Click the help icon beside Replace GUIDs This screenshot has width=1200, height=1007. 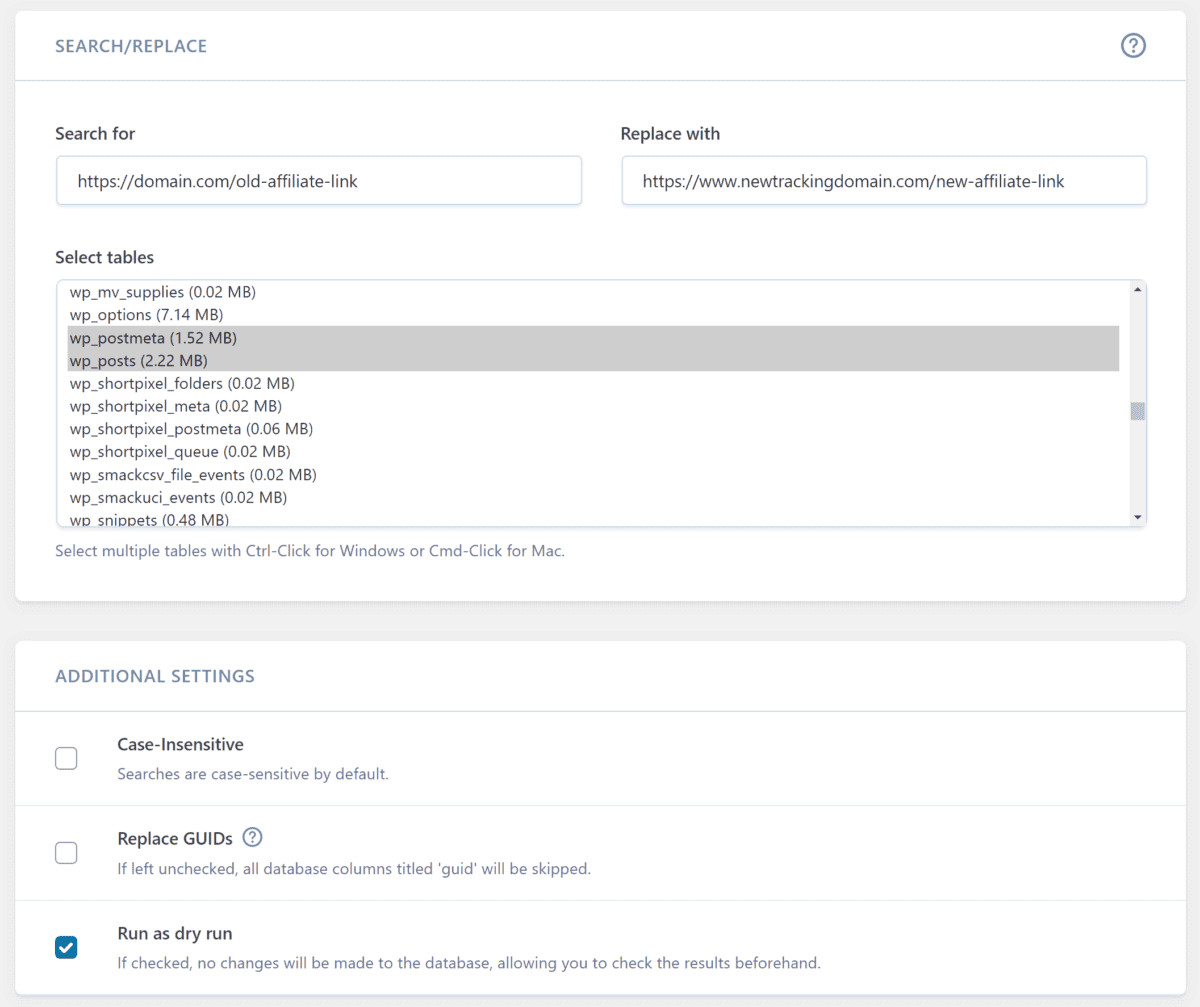(x=252, y=838)
